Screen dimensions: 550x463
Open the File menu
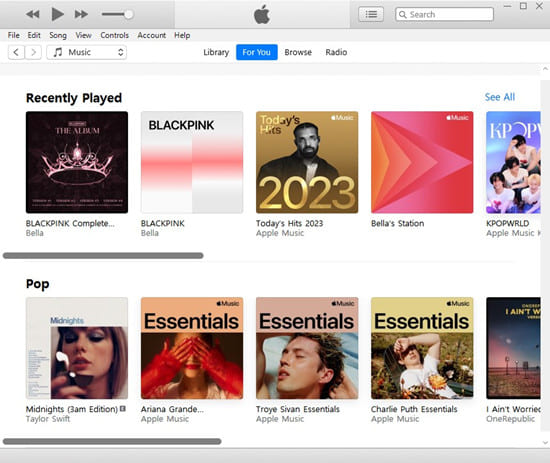(14, 35)
